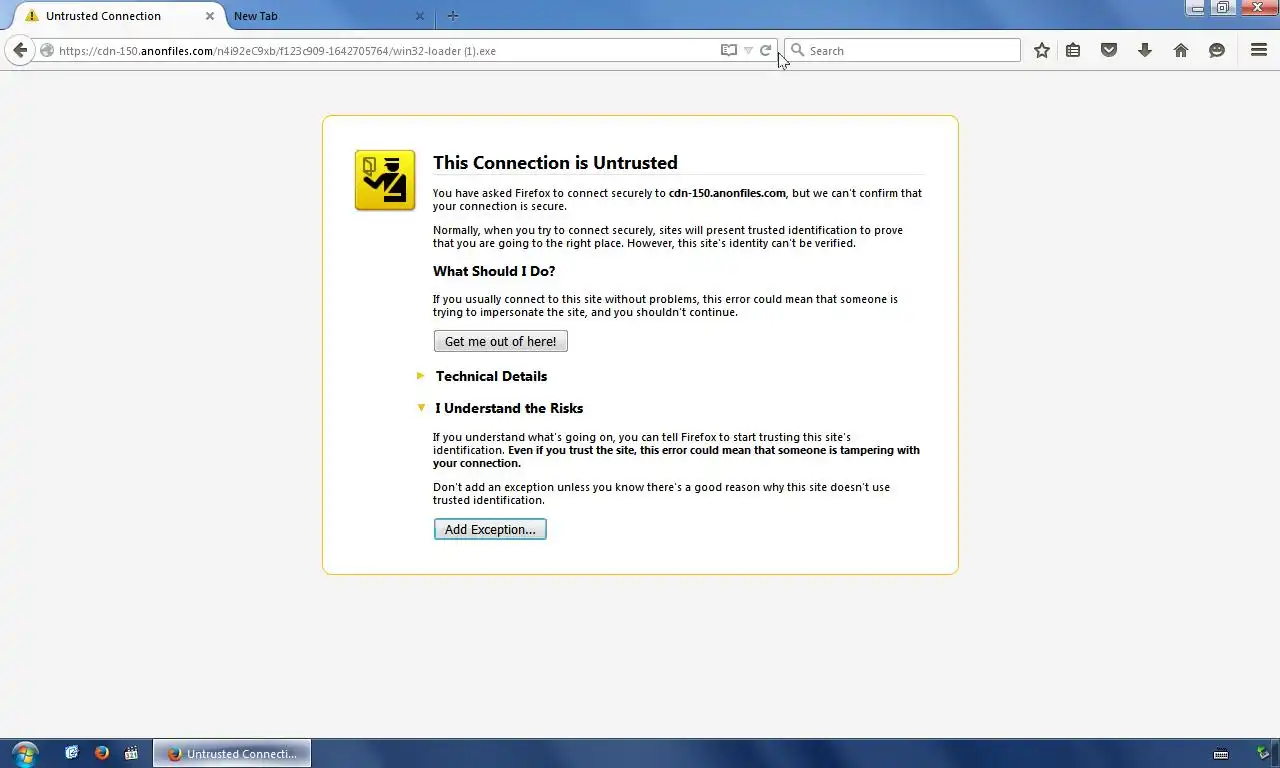1280x768 pixels.
Task: Click the URL address bar text
Action: (277, 51)
